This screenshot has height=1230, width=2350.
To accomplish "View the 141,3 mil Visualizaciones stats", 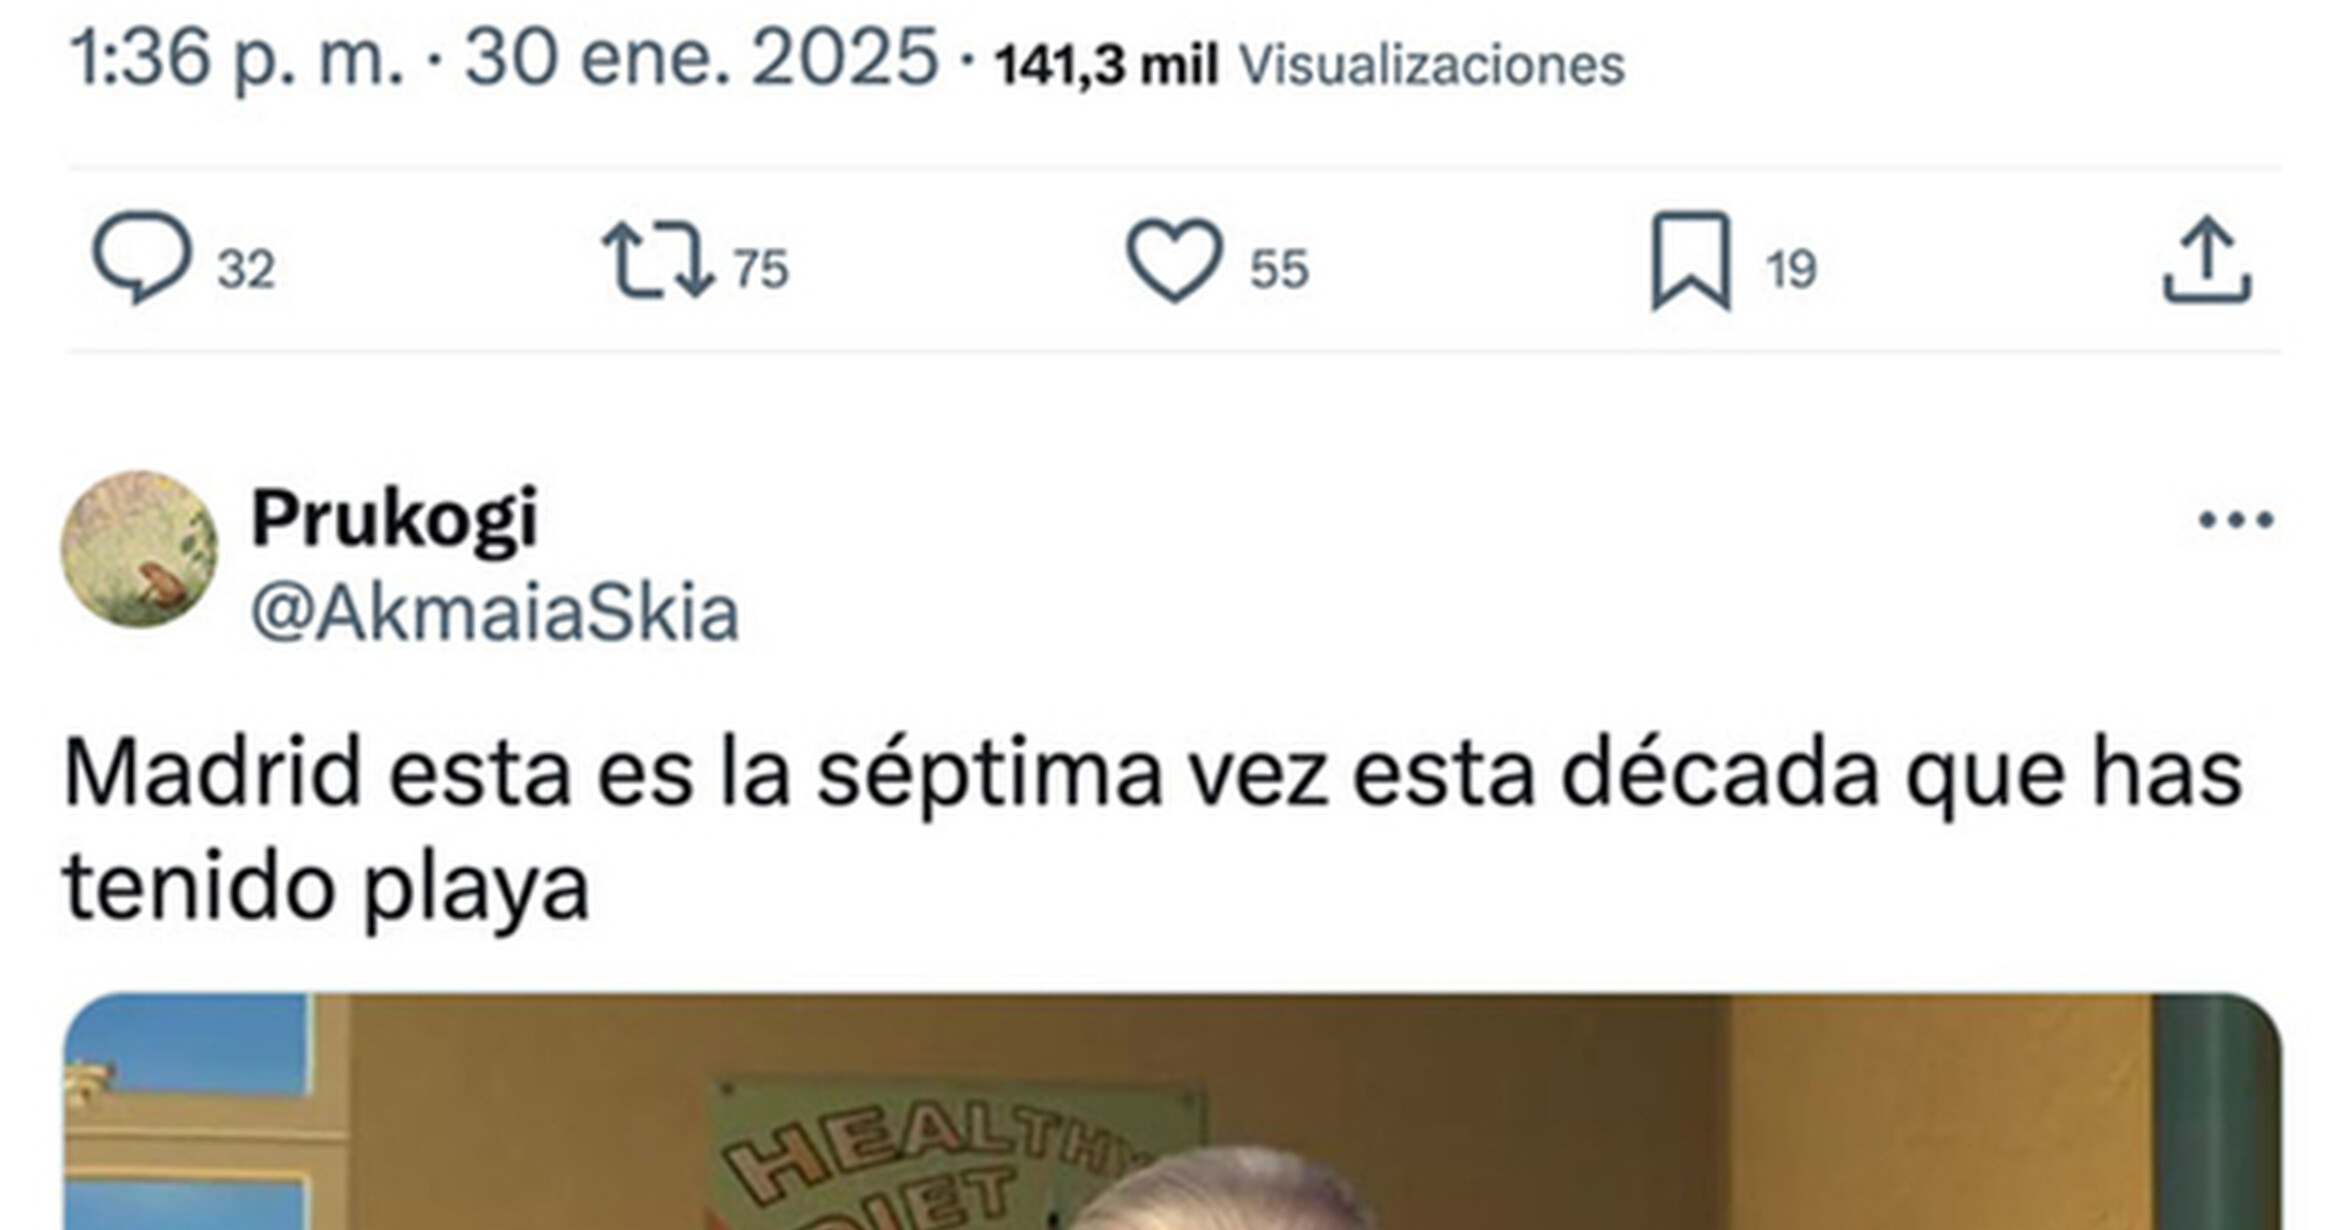I will 1310,65.
